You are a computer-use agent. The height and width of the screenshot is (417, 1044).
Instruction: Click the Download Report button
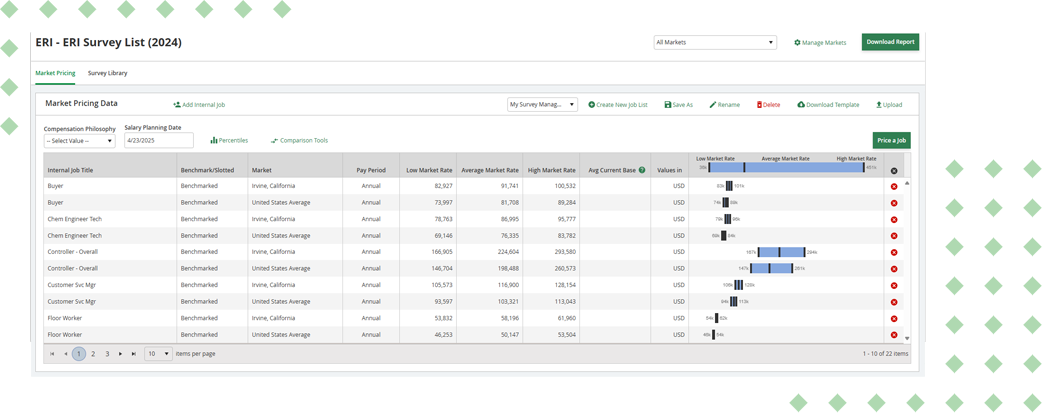(x=890, y=42)
